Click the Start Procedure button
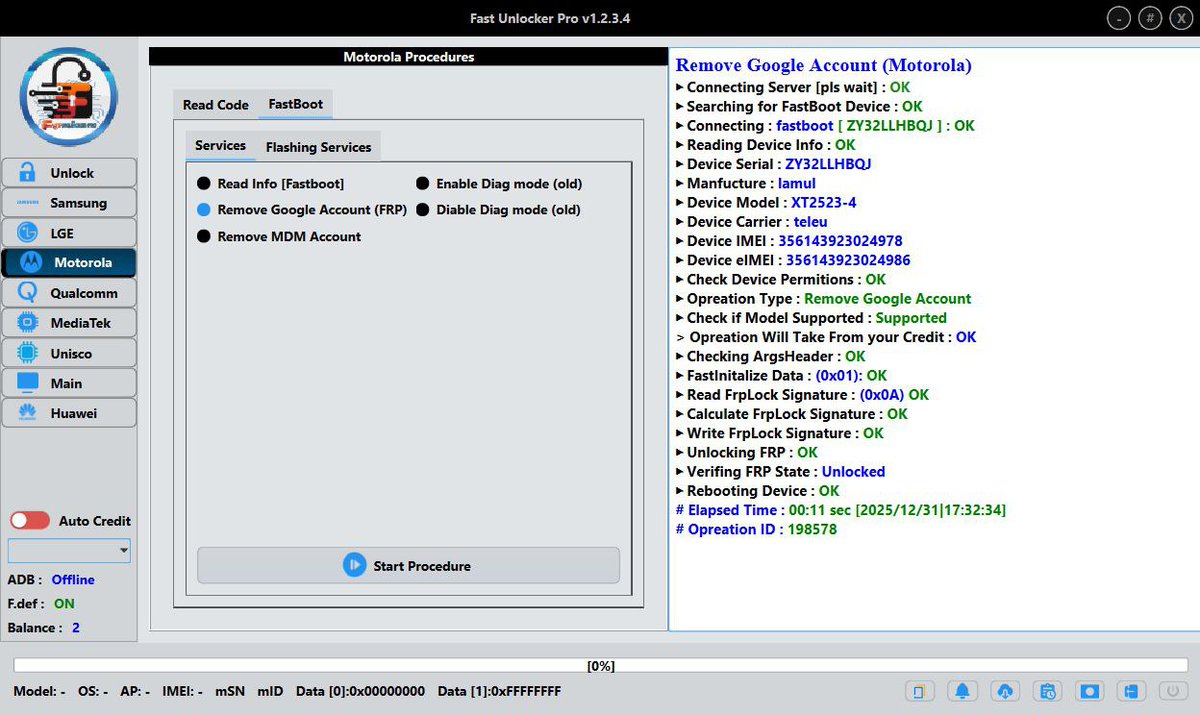The width and height of the screenshot is (1200, 715). [408, 565]
